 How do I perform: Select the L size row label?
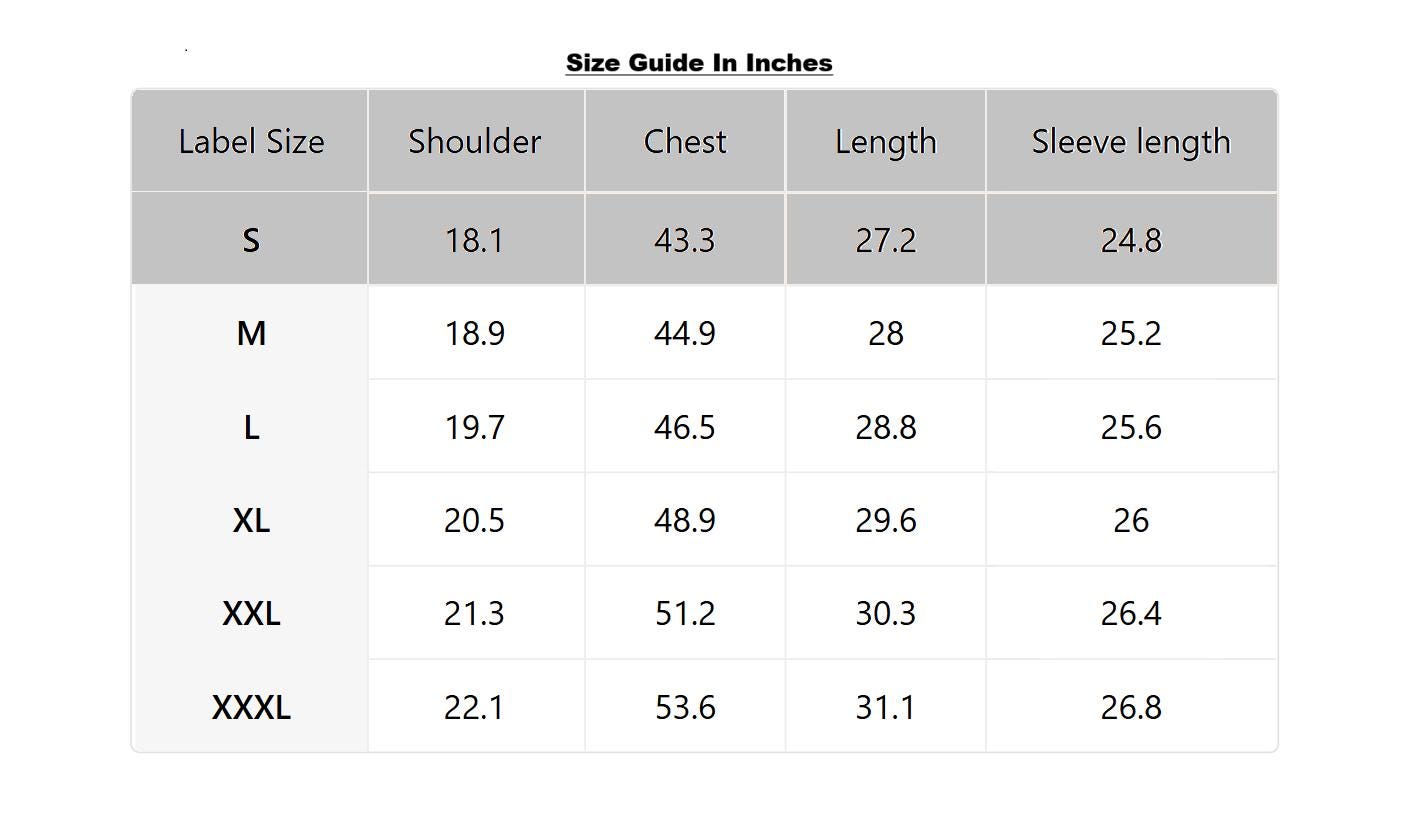coord(251,427)
